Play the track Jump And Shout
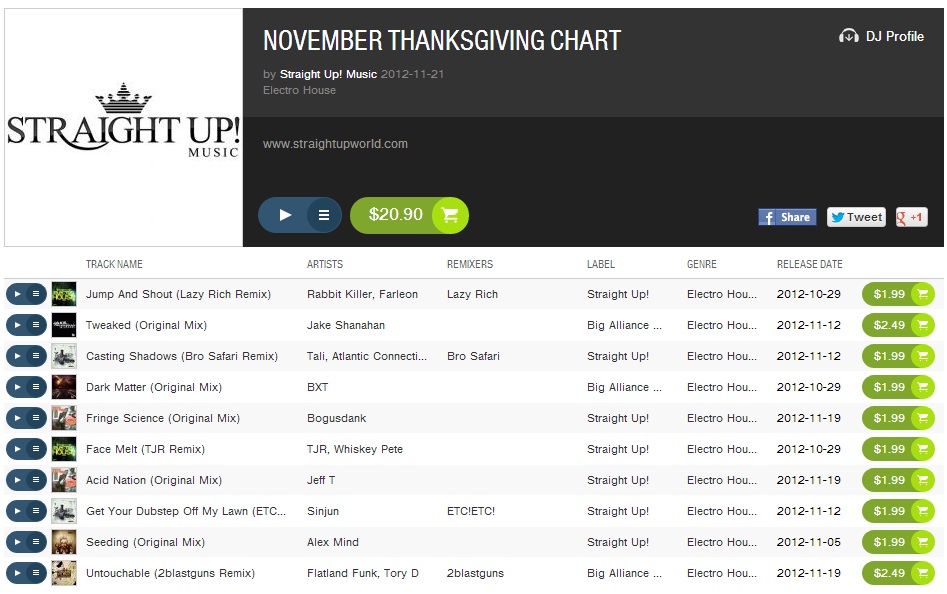This screenshot has width=947, height=594. (18, 294)
